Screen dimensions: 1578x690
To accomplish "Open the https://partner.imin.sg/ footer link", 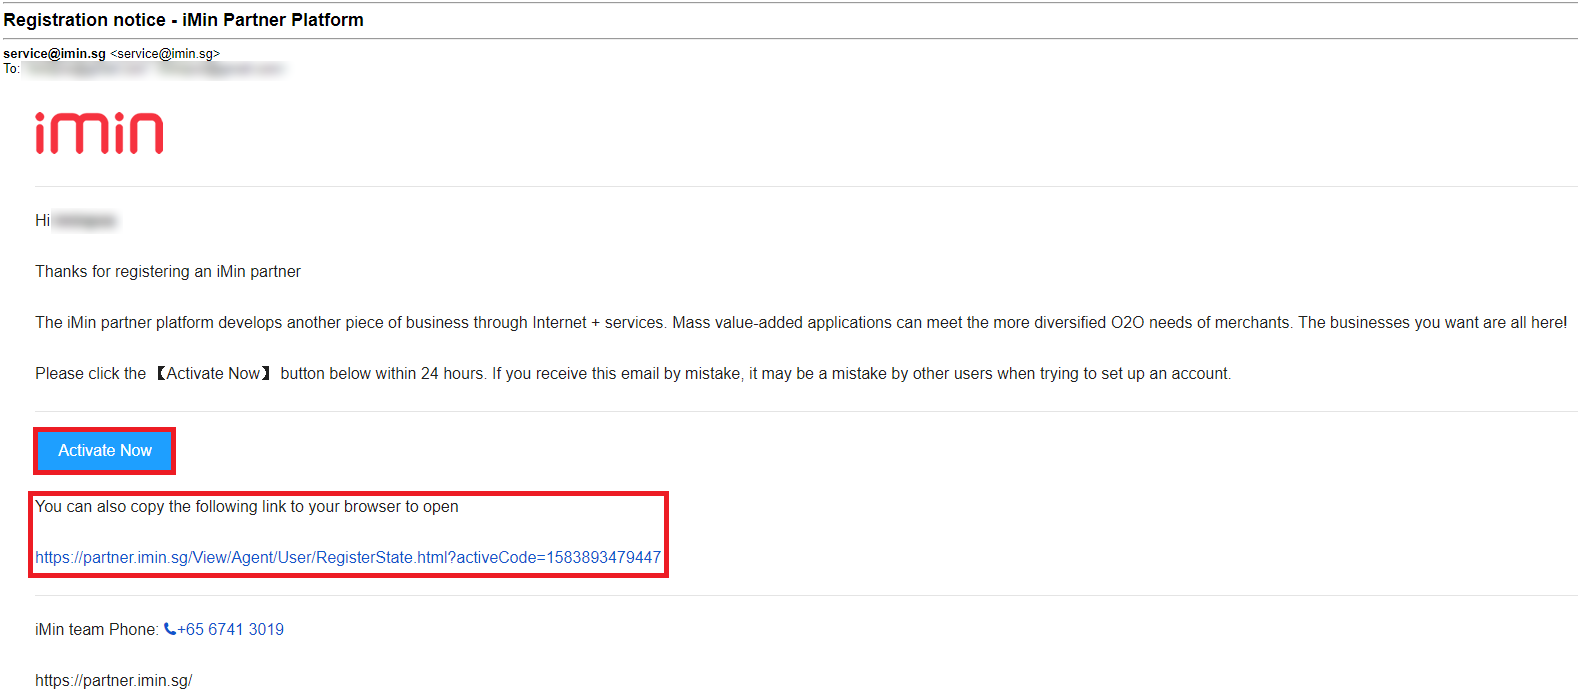I will [x=113, y=681].
